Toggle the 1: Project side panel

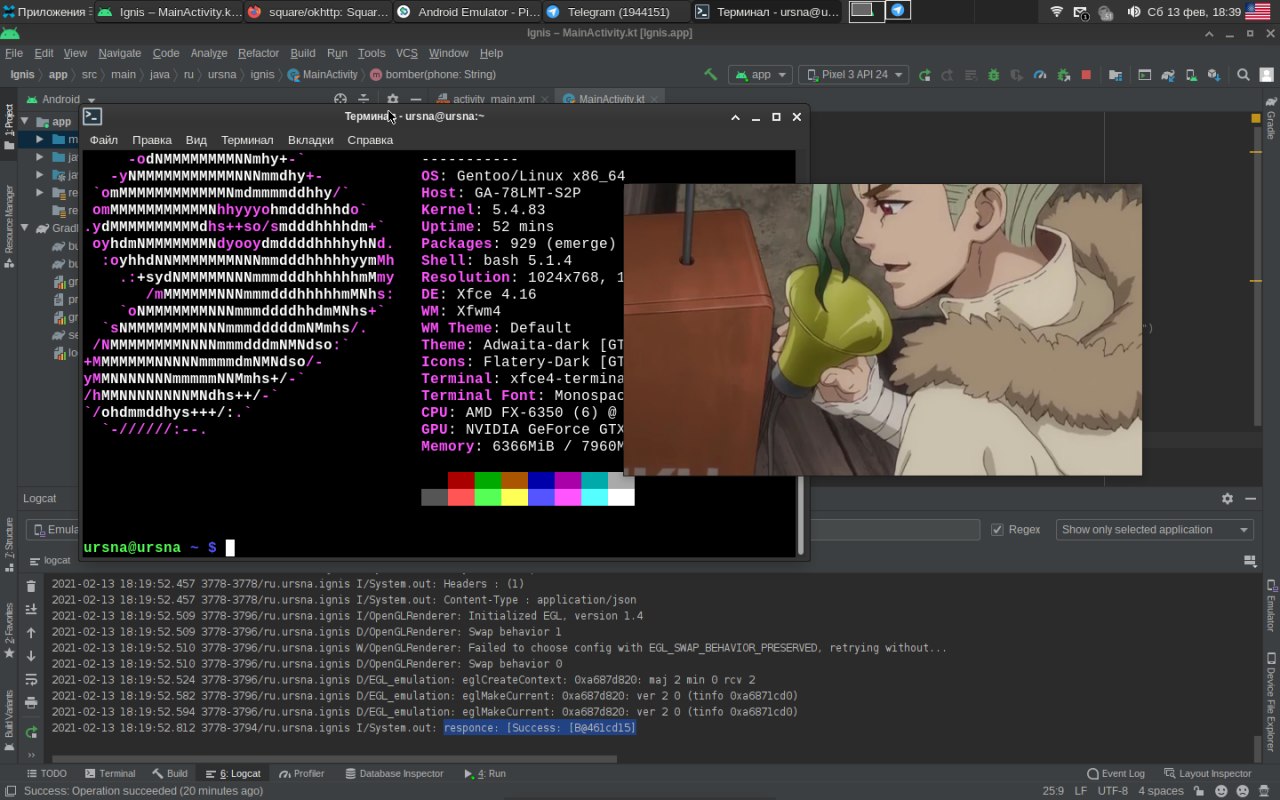pyautogui.click(x=9, y=127)
